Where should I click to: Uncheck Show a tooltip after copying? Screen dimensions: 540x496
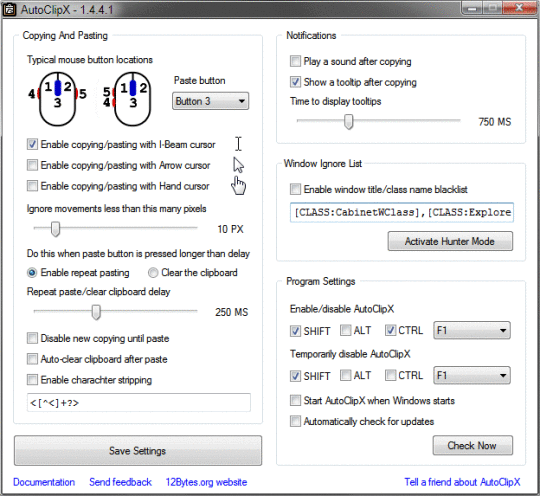pyautogui.click(x=295, y=82)
